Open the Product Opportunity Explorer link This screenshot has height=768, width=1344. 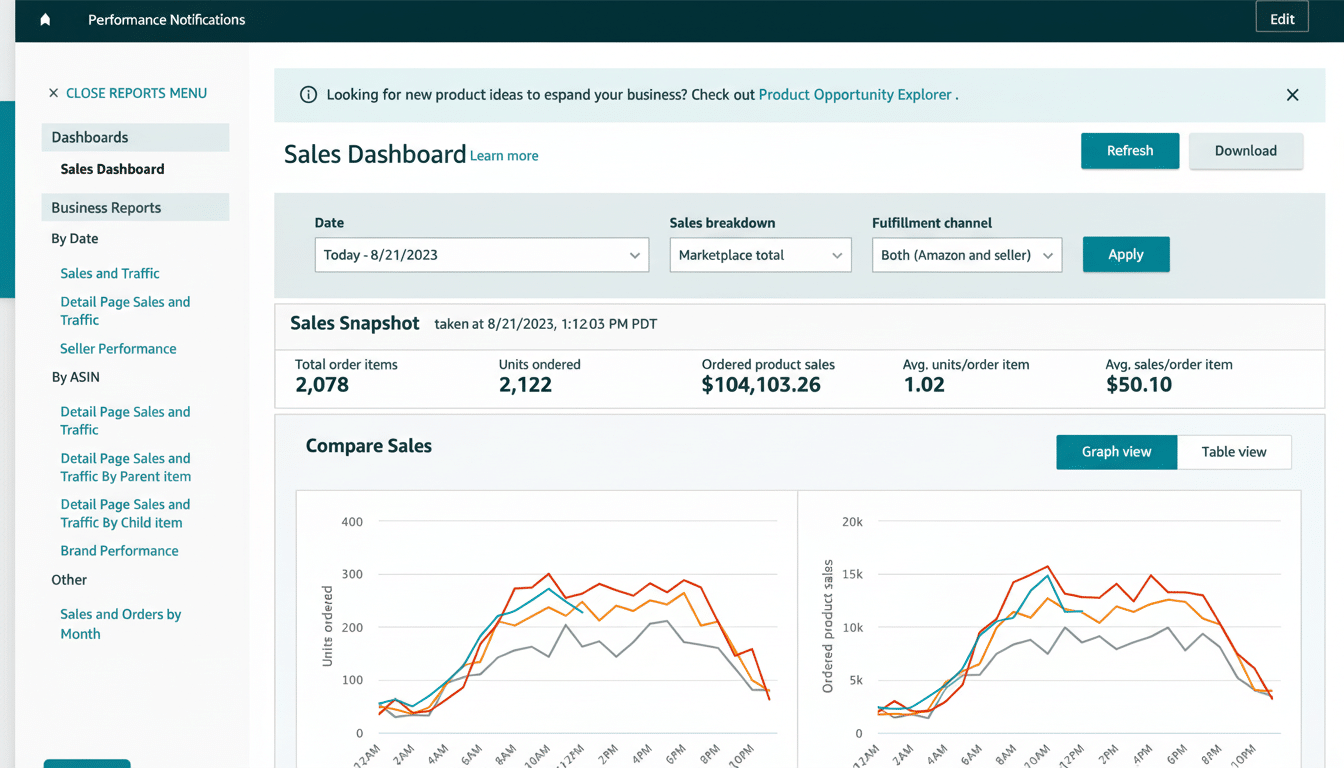pyautogui.click(x=855, y=94)
